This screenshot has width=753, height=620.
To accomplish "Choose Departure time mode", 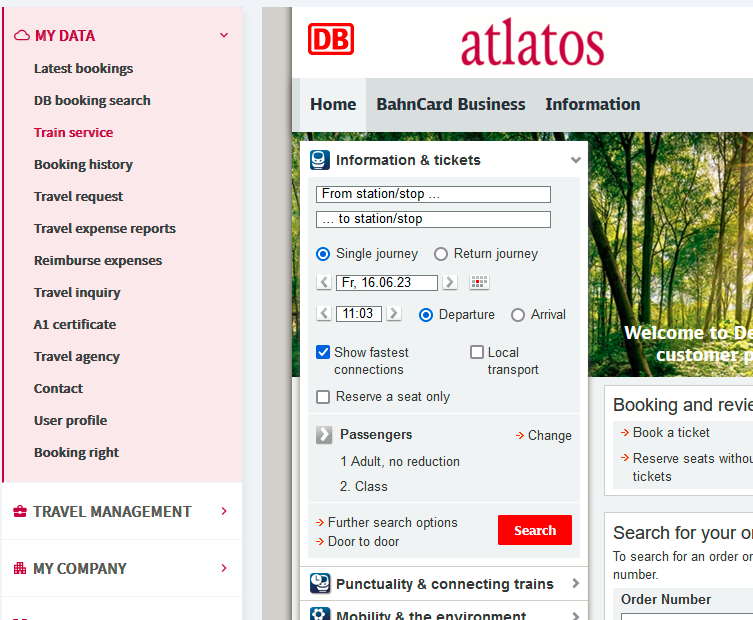I will [426, 315].
